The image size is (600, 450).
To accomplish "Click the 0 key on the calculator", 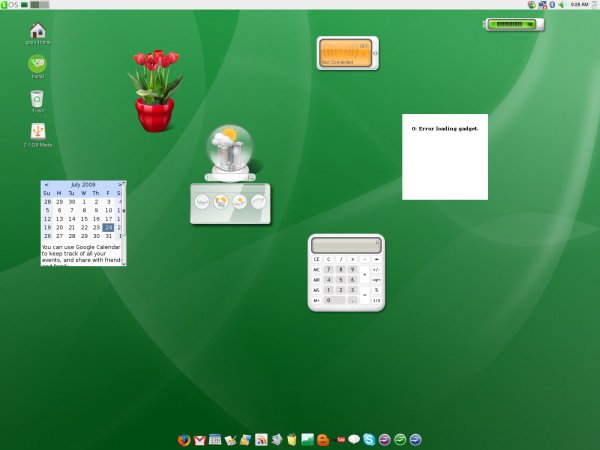I will (x=334, y=300).
